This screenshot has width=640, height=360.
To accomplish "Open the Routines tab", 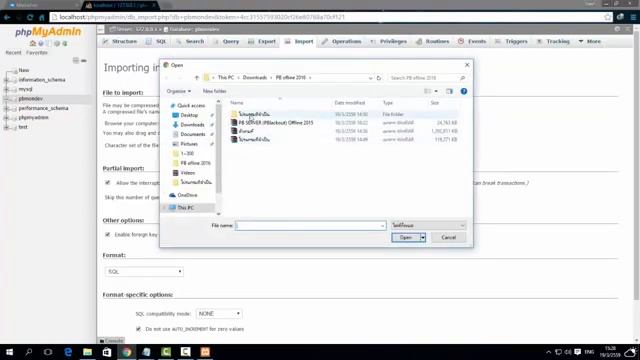I will [433, 41].
